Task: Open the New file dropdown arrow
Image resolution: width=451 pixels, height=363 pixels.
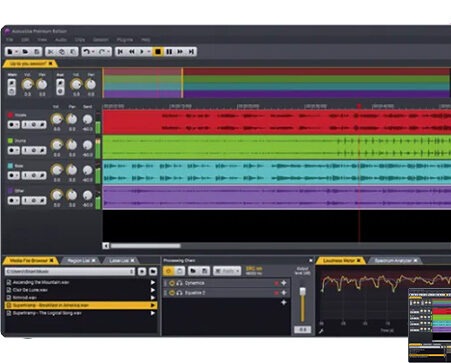Action: click(16, 52)
